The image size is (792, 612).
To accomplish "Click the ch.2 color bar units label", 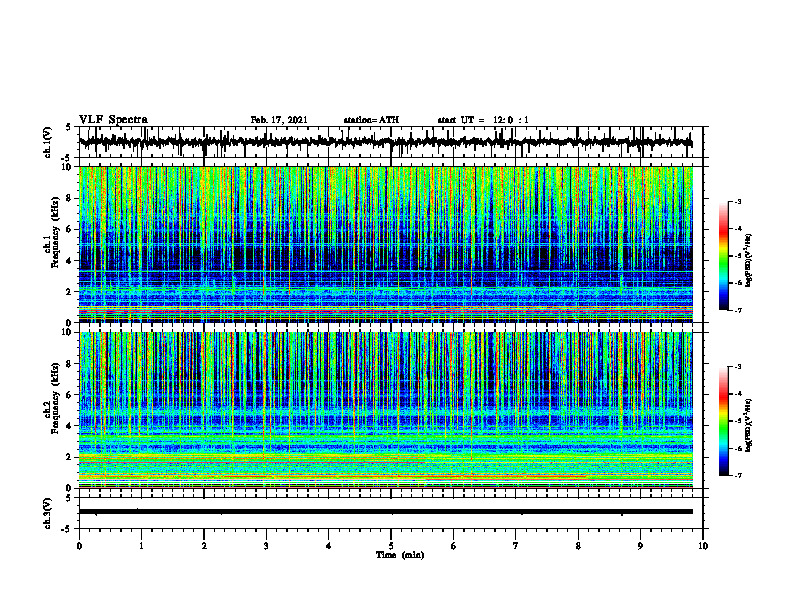I will click(749, 425).
